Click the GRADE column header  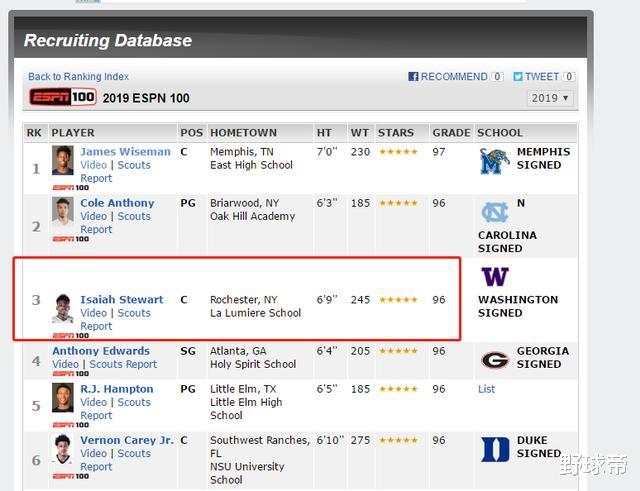[451, 133]
